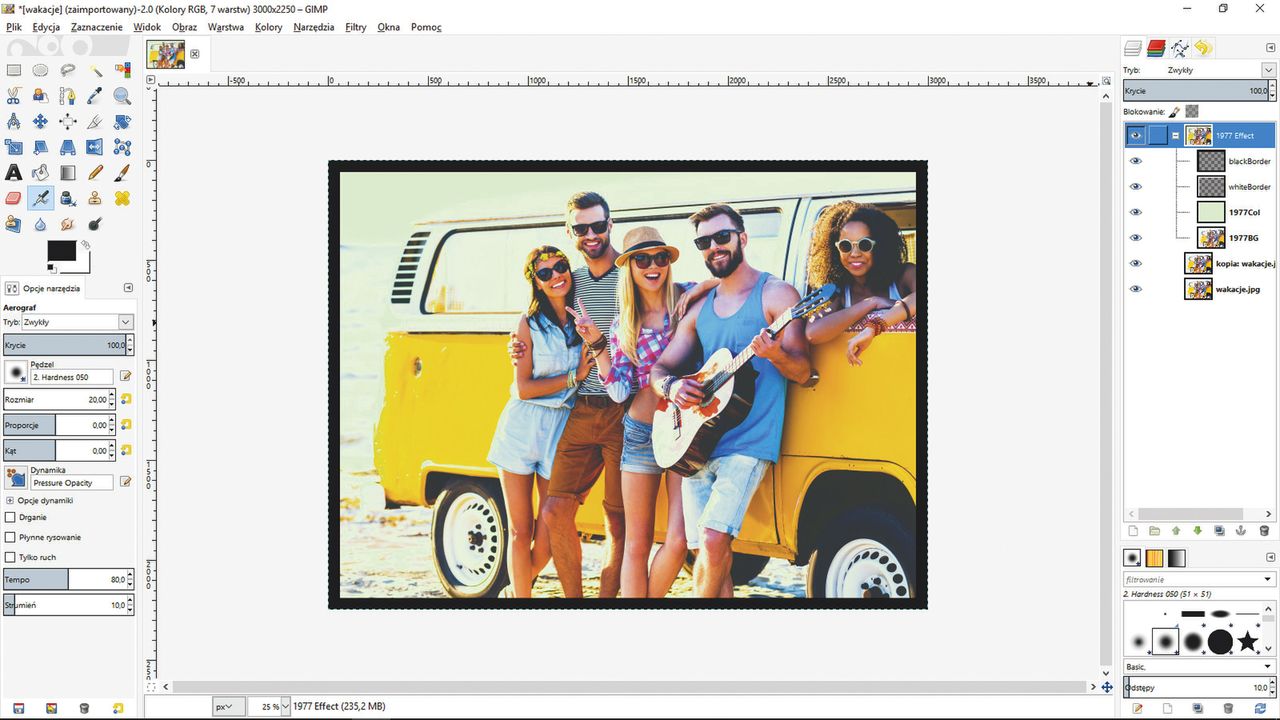Select the Select by Color tool

point(122,70)
